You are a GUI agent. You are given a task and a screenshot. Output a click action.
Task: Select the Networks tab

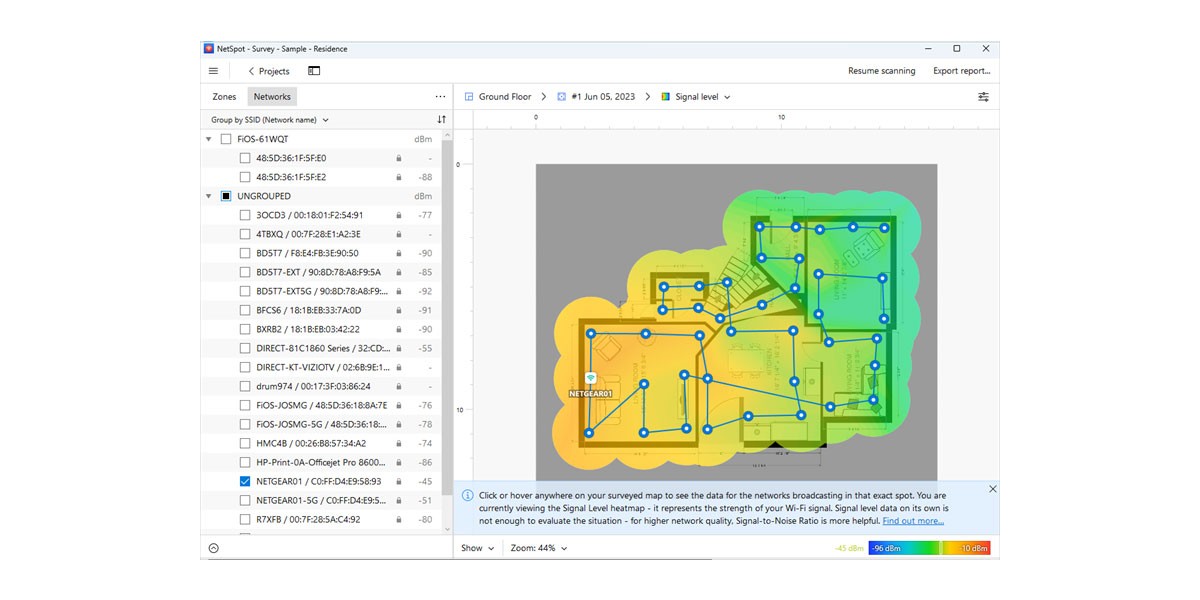[x=272, y=97]
